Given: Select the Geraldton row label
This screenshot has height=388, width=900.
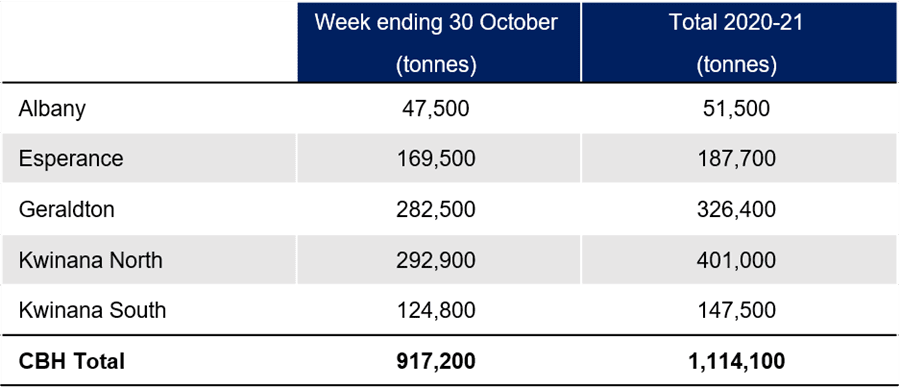Looking at the screenshot, I should (x=67, y=209).
